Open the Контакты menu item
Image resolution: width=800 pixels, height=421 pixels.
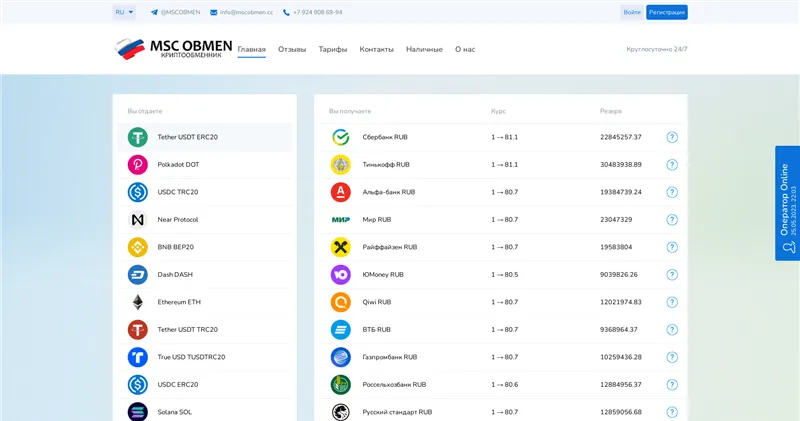tap(377, 49)
